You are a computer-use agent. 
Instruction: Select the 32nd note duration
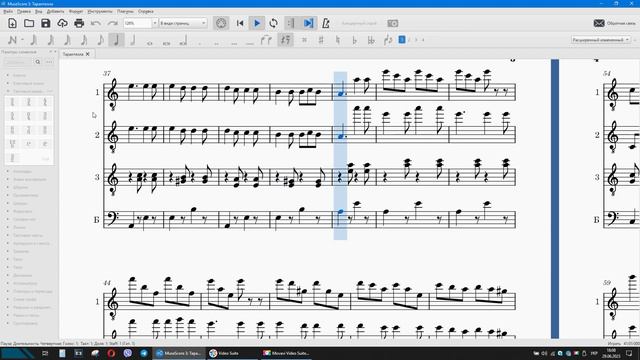67,40
